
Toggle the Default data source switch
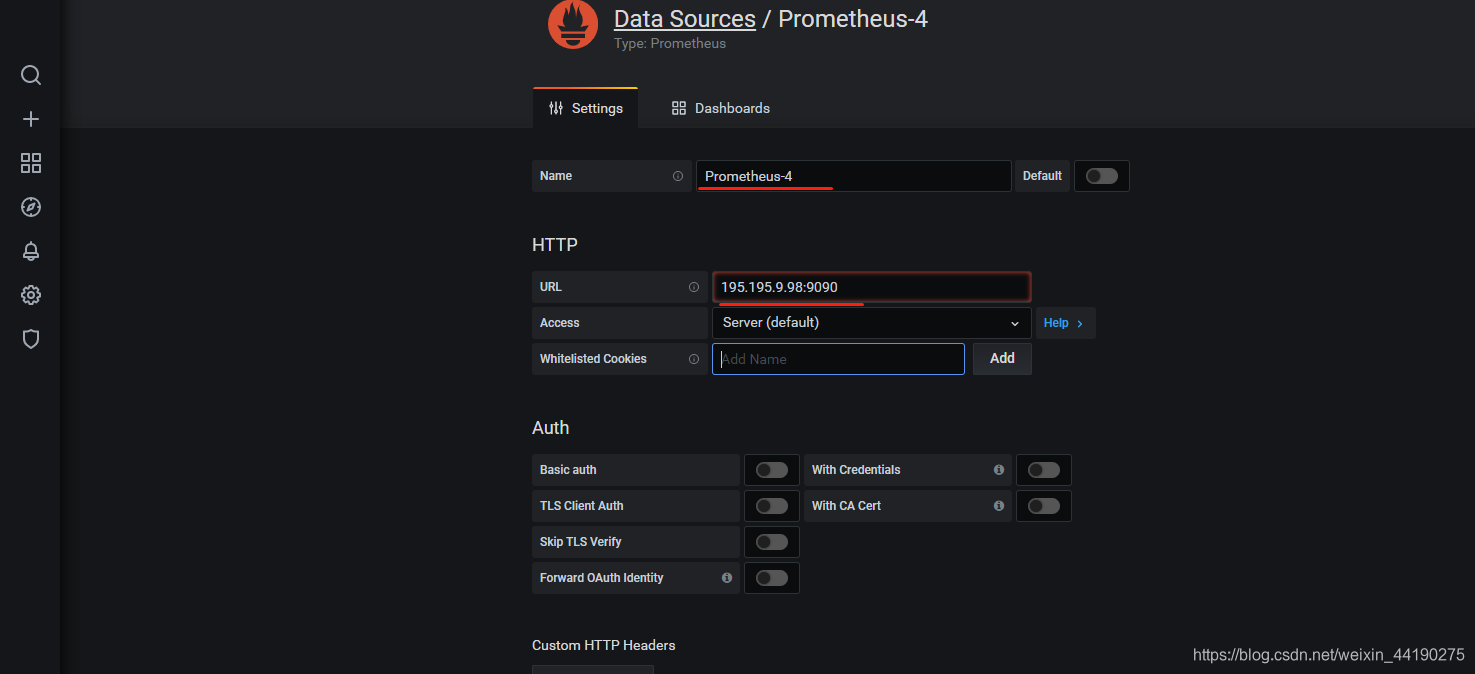[1102, 176]
